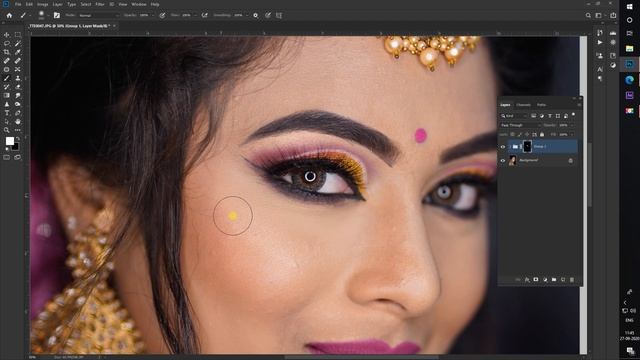The height and width of the screenshot is (360, 640).
Task: Delete layer trash icon
Action: click(572, 280)
